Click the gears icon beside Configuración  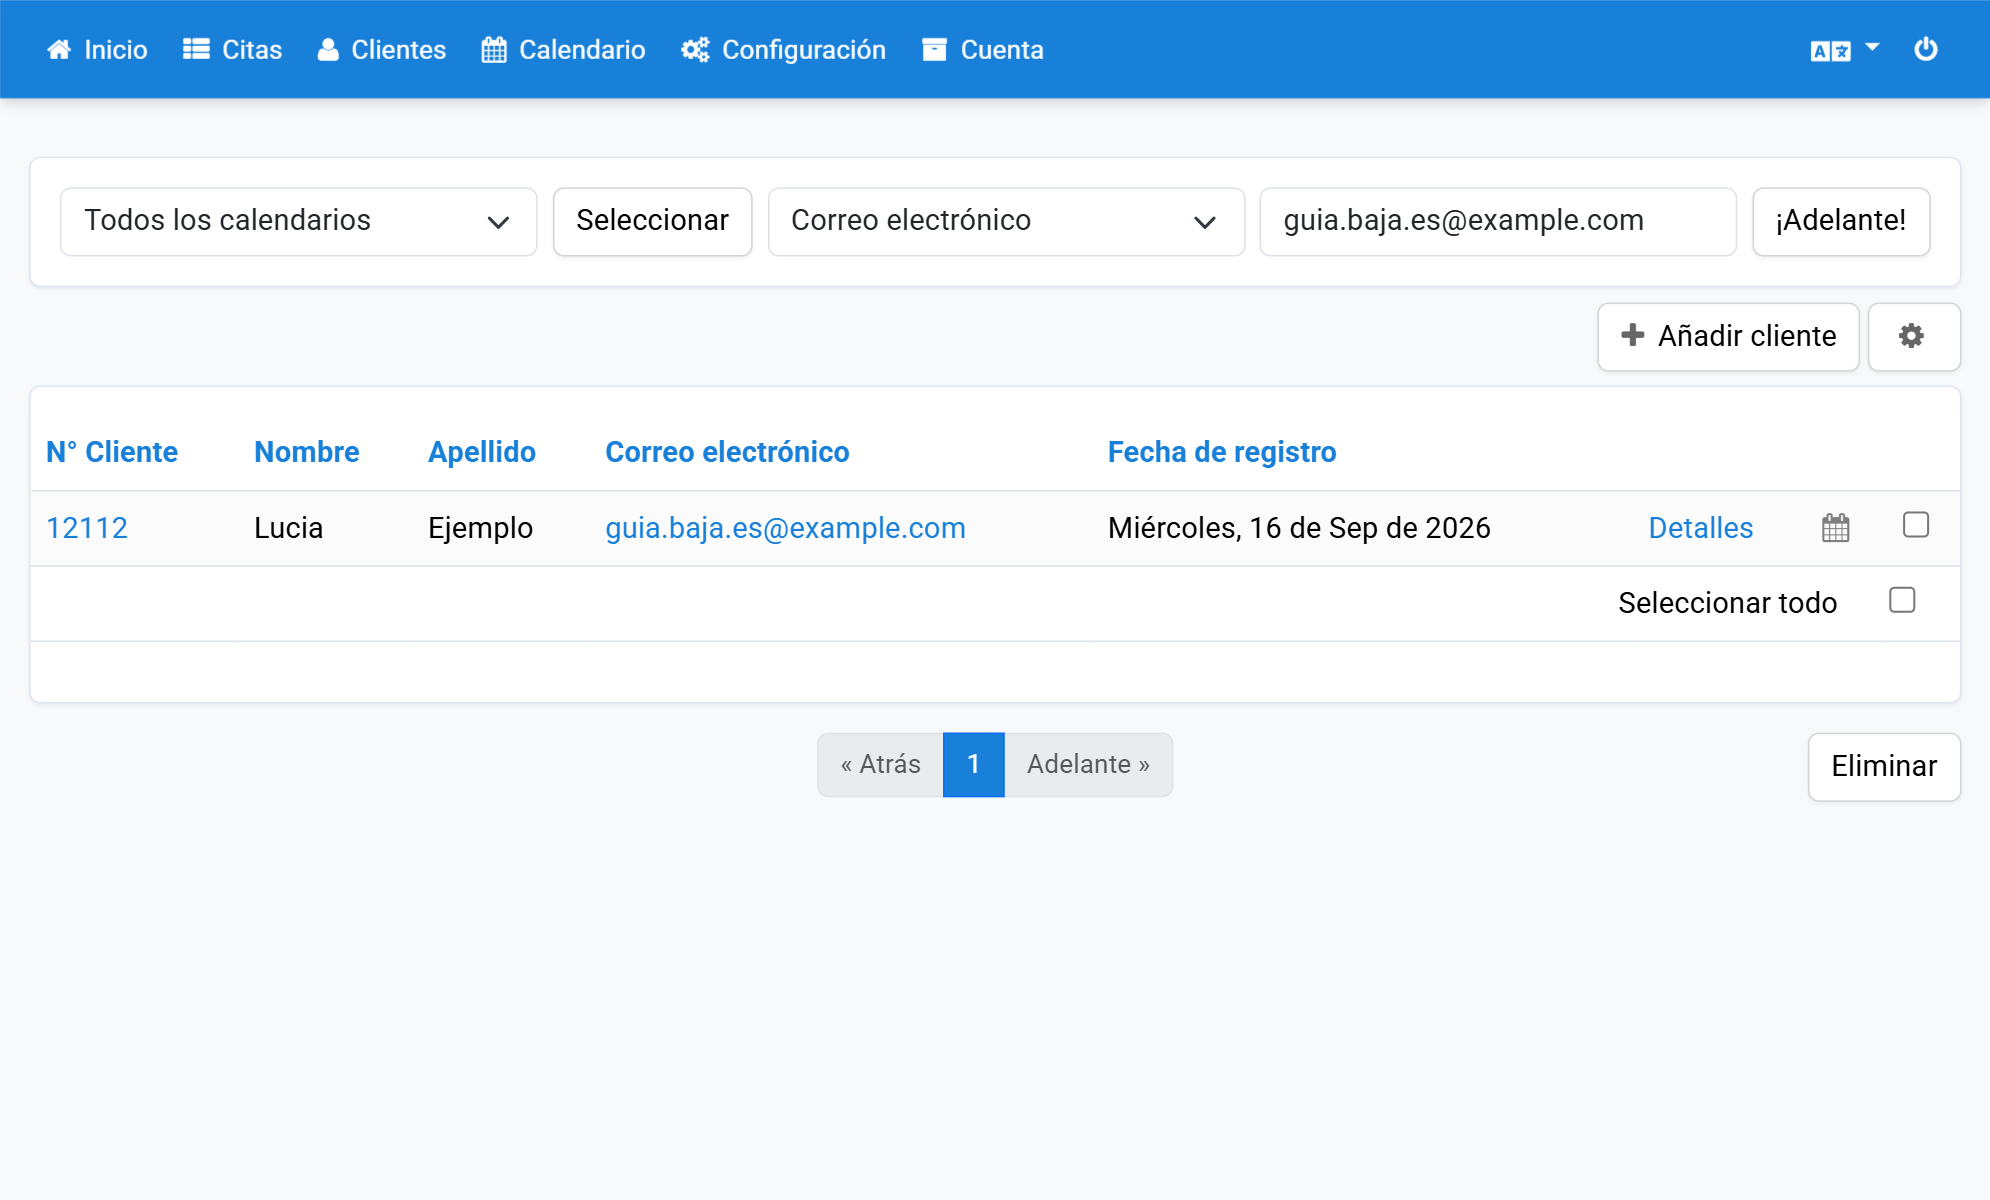coord(695,50)
